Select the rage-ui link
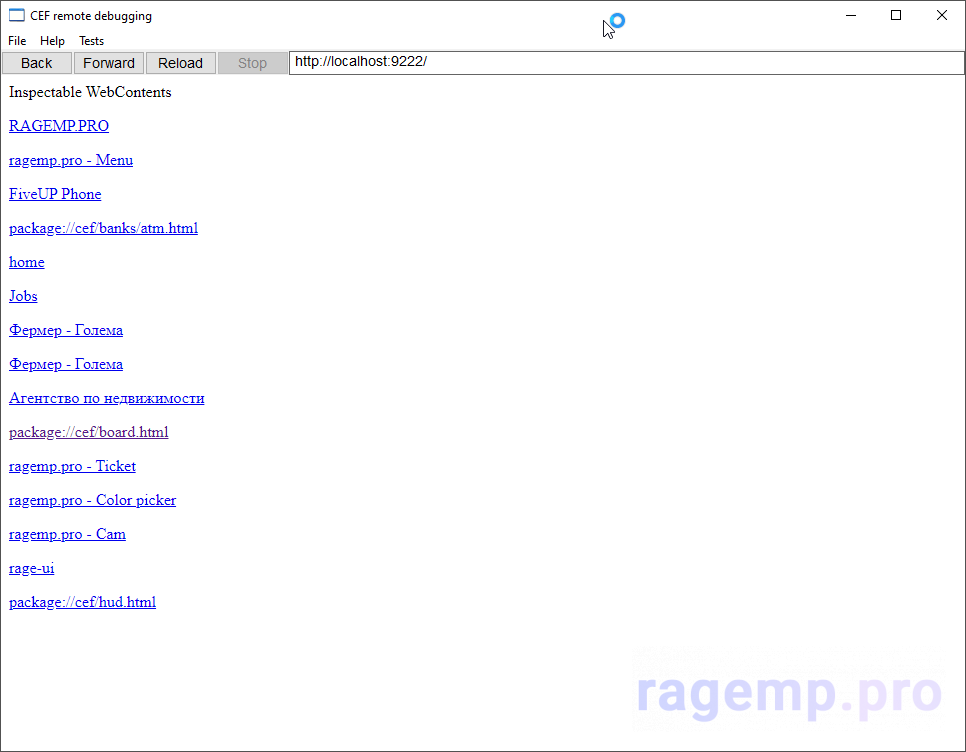Viewport: 966px width, 752px height. [31, 568]
